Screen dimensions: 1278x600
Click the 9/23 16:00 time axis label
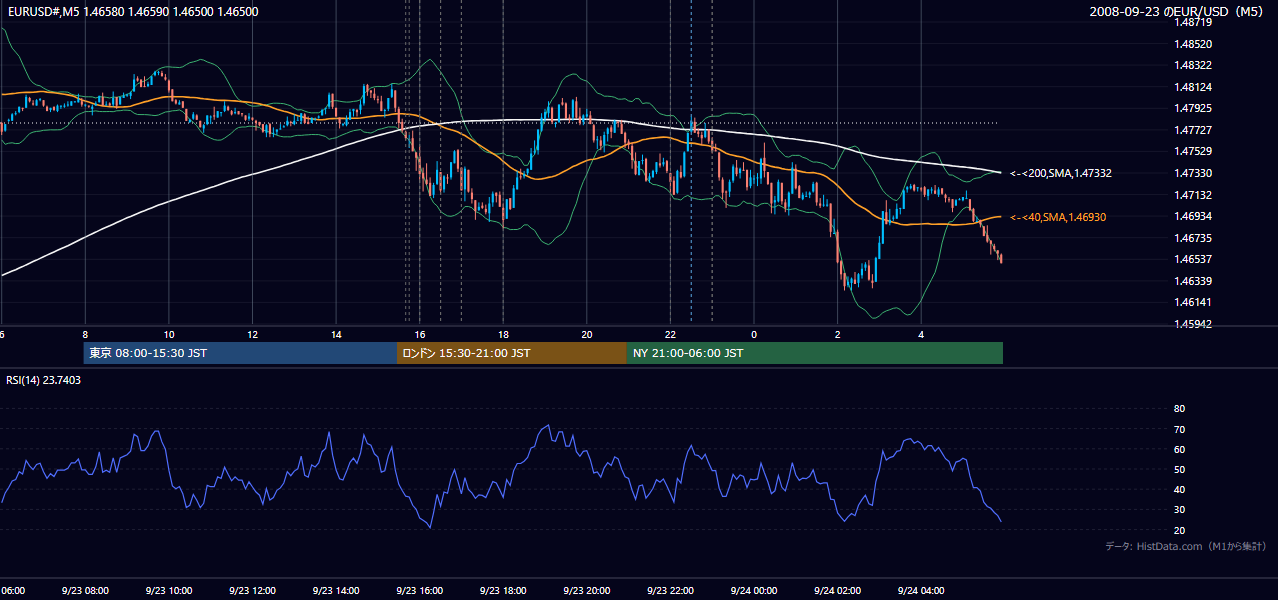click(419, 591)
